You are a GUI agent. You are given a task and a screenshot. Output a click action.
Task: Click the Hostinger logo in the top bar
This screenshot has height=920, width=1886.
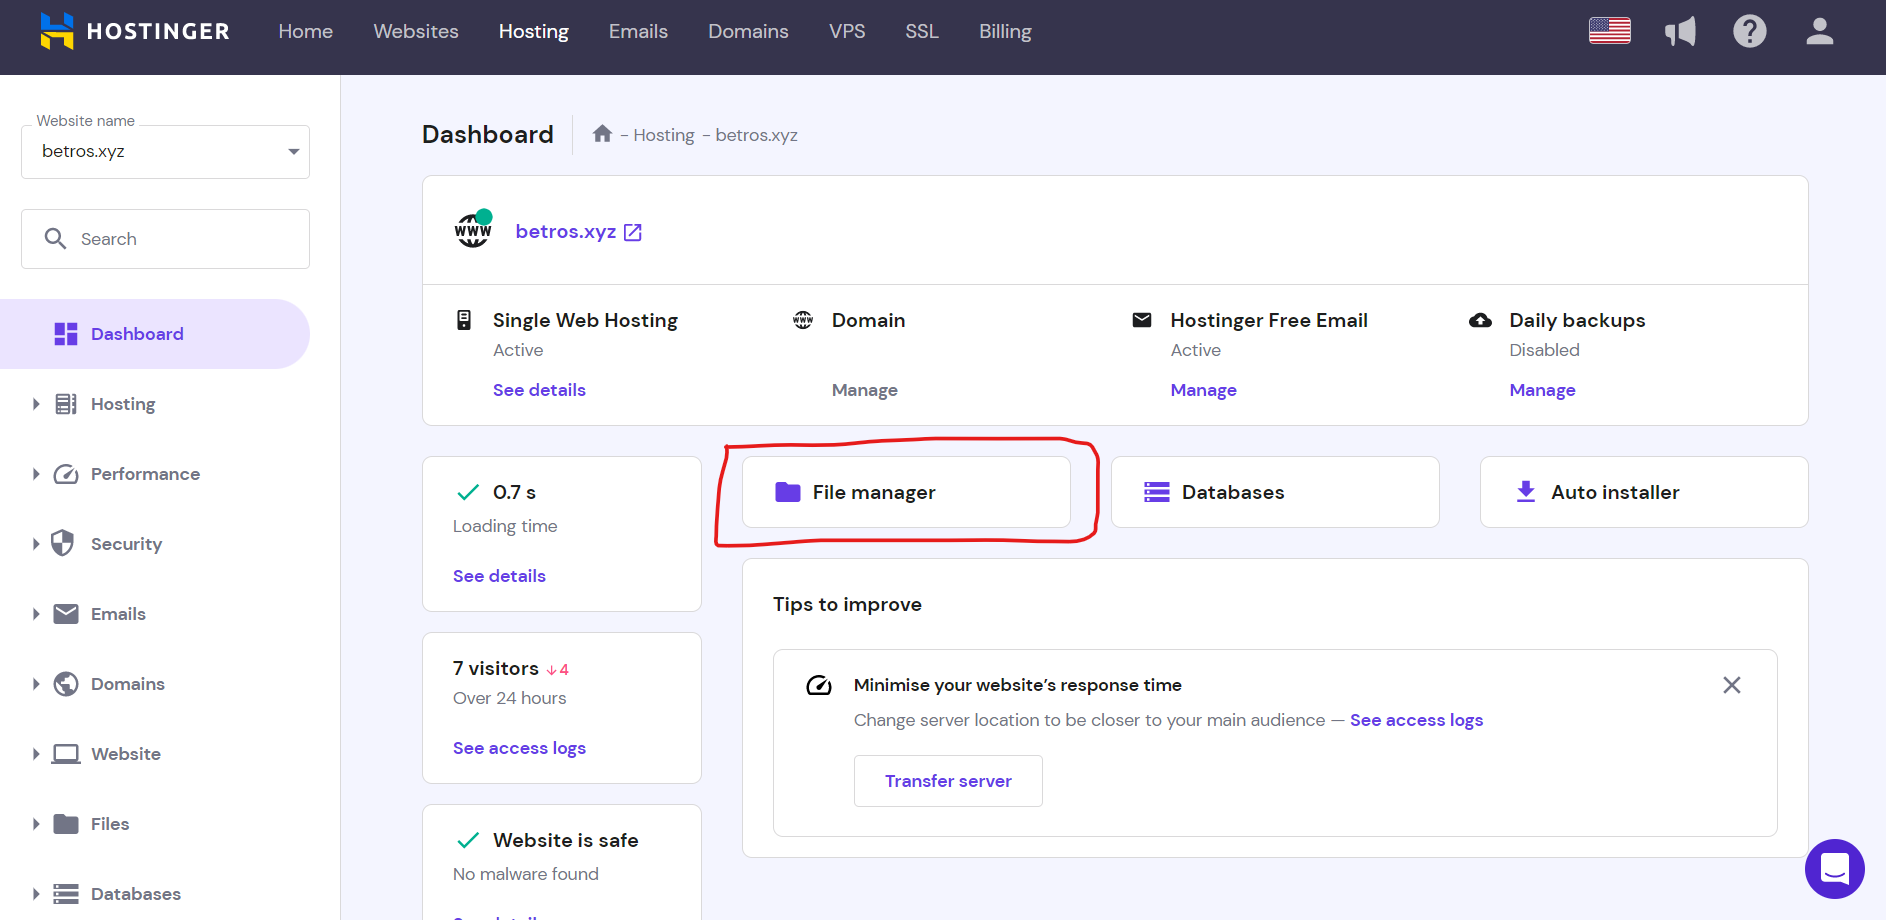[x=133, y=31]
